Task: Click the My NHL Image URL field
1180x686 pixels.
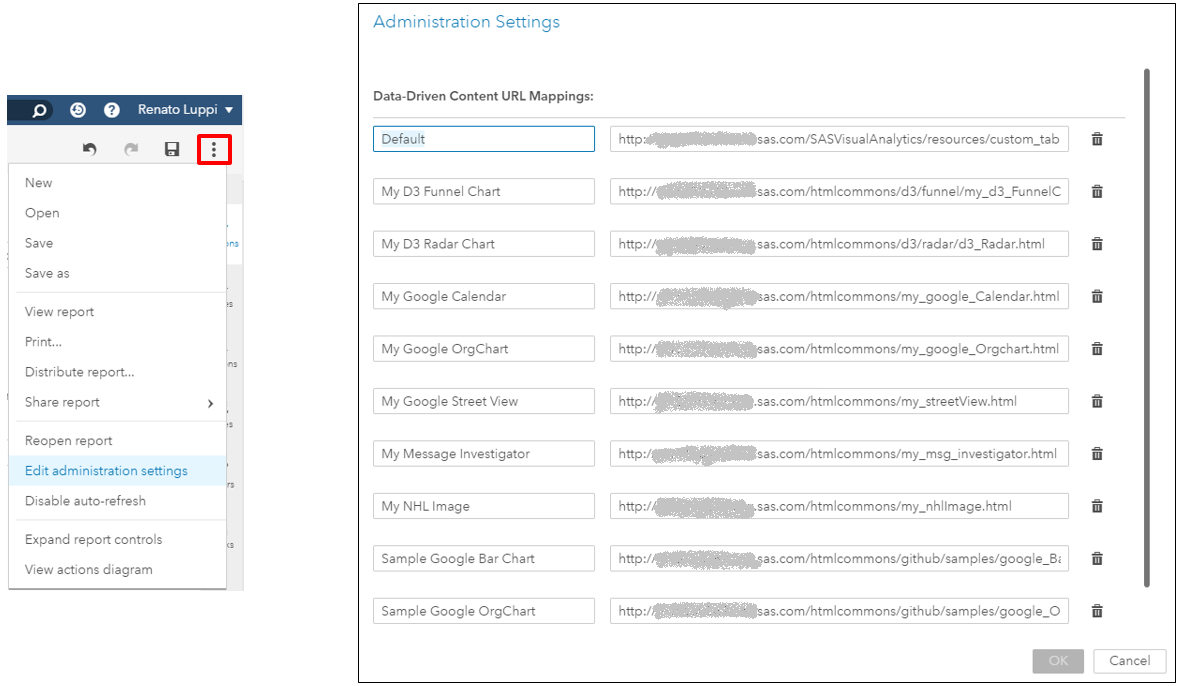Action: pyautogui.click(x=839, y=506)
